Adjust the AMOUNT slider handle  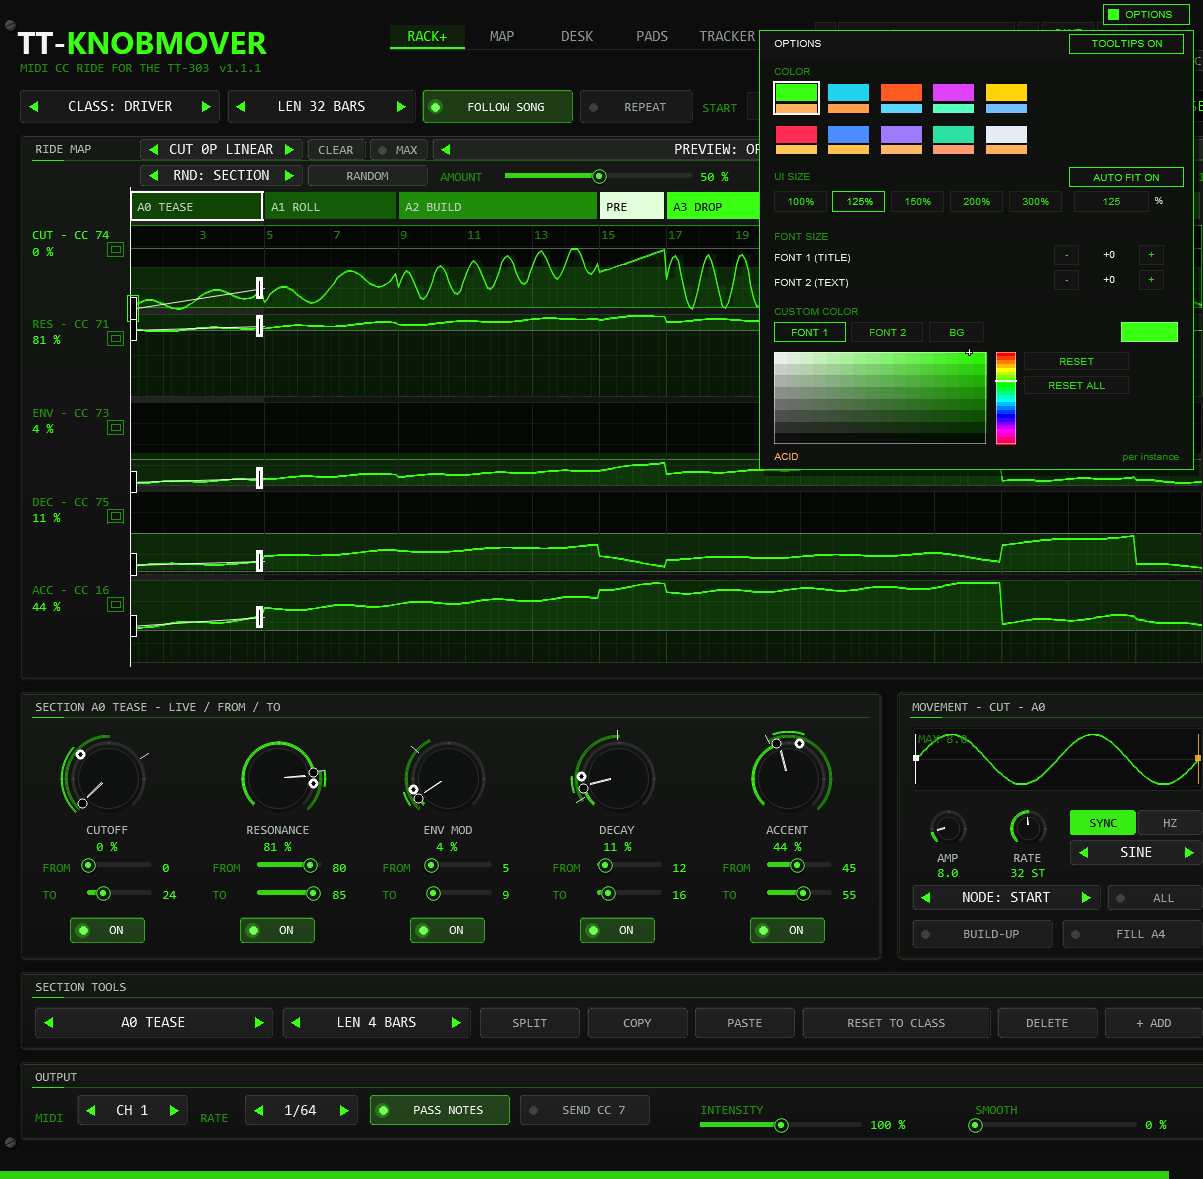tap(599, 177)
